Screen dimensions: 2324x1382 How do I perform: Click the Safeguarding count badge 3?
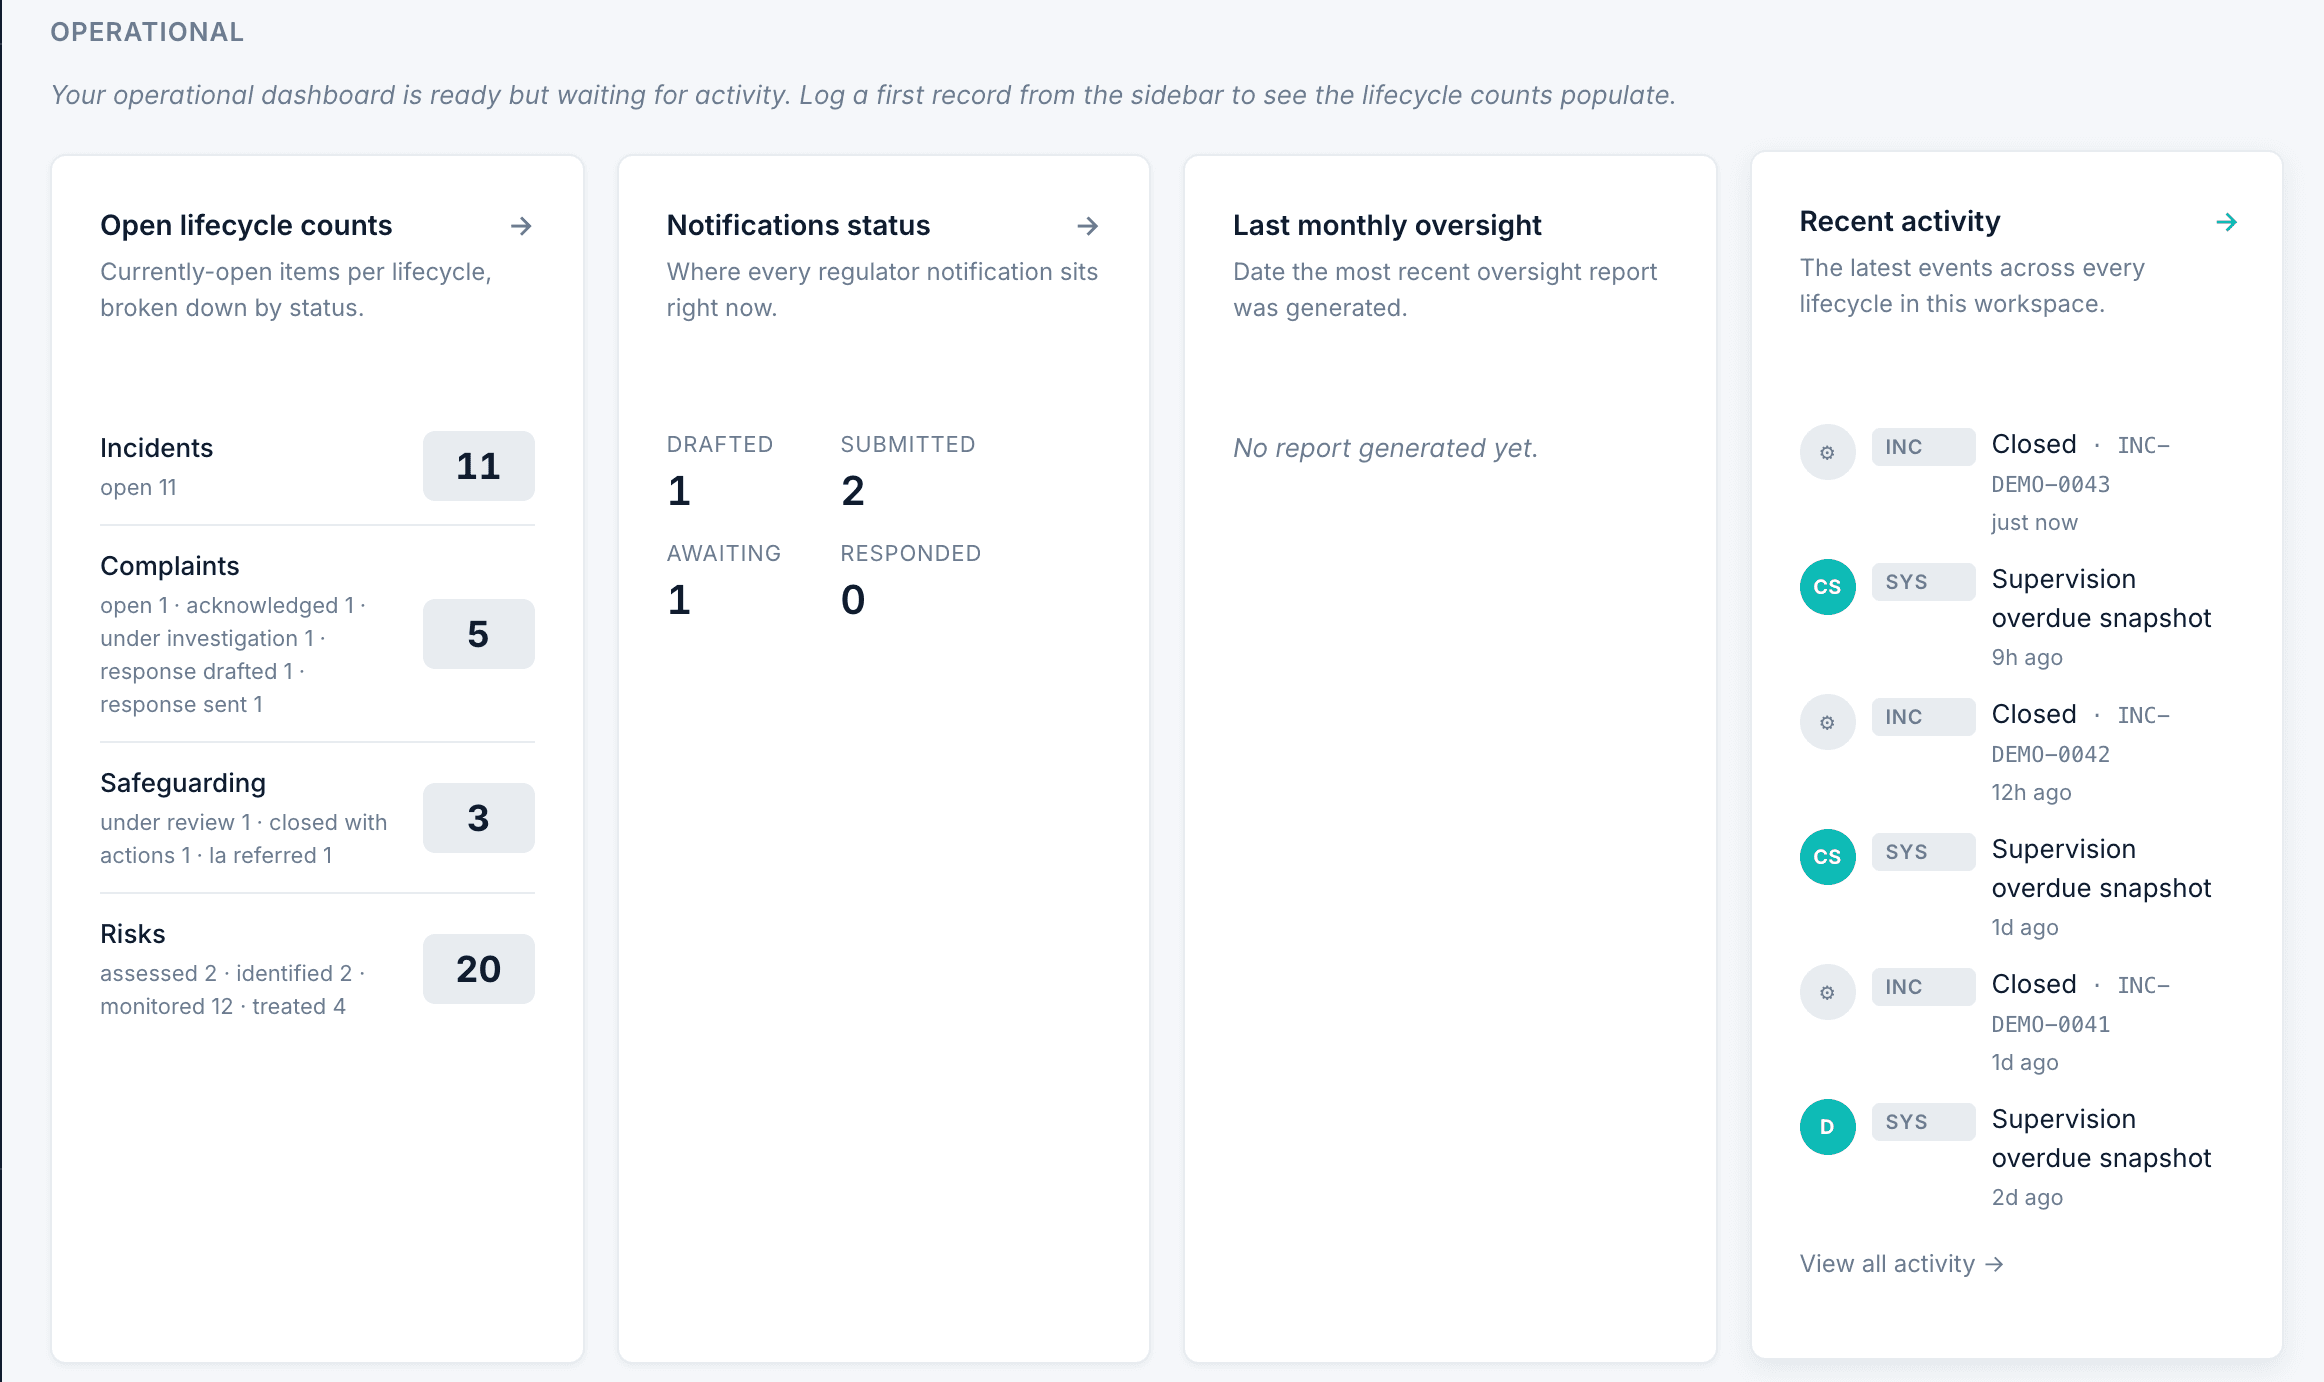[478, 818]
